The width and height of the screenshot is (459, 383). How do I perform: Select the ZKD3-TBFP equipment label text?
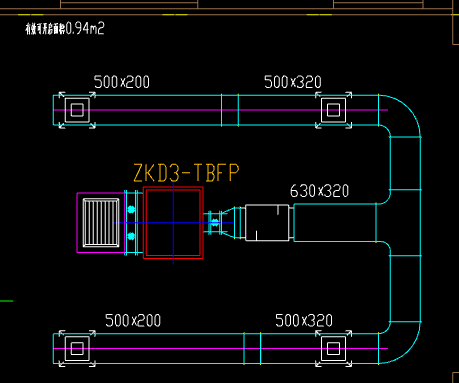[186, 173]
